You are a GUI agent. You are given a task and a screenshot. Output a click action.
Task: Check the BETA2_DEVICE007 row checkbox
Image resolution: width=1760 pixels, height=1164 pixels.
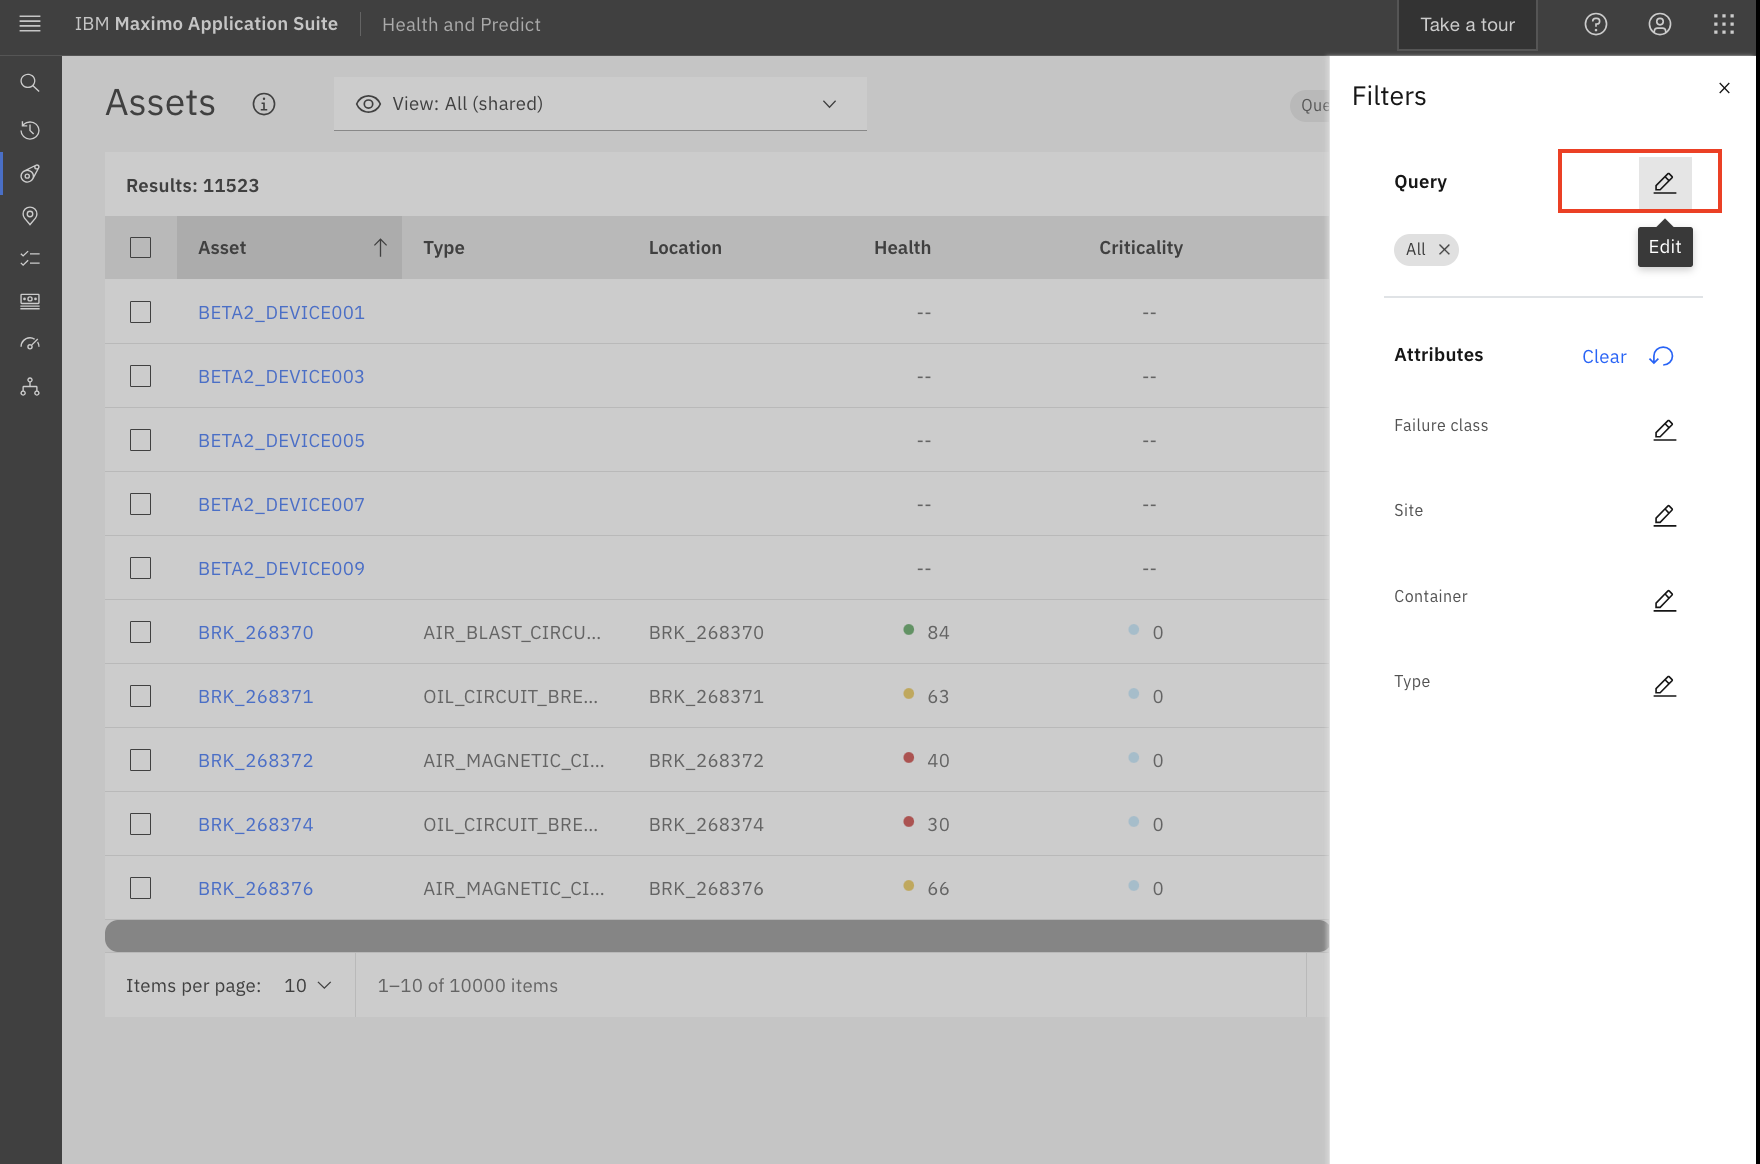tap(141, 504)
